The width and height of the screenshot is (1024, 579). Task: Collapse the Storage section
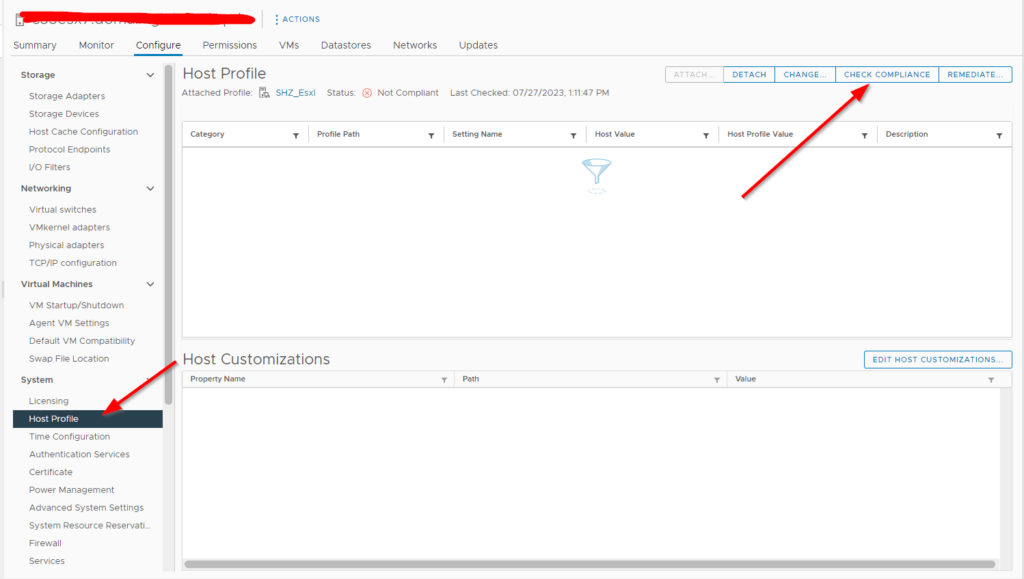pyautogui.click(x=150, y=75)
